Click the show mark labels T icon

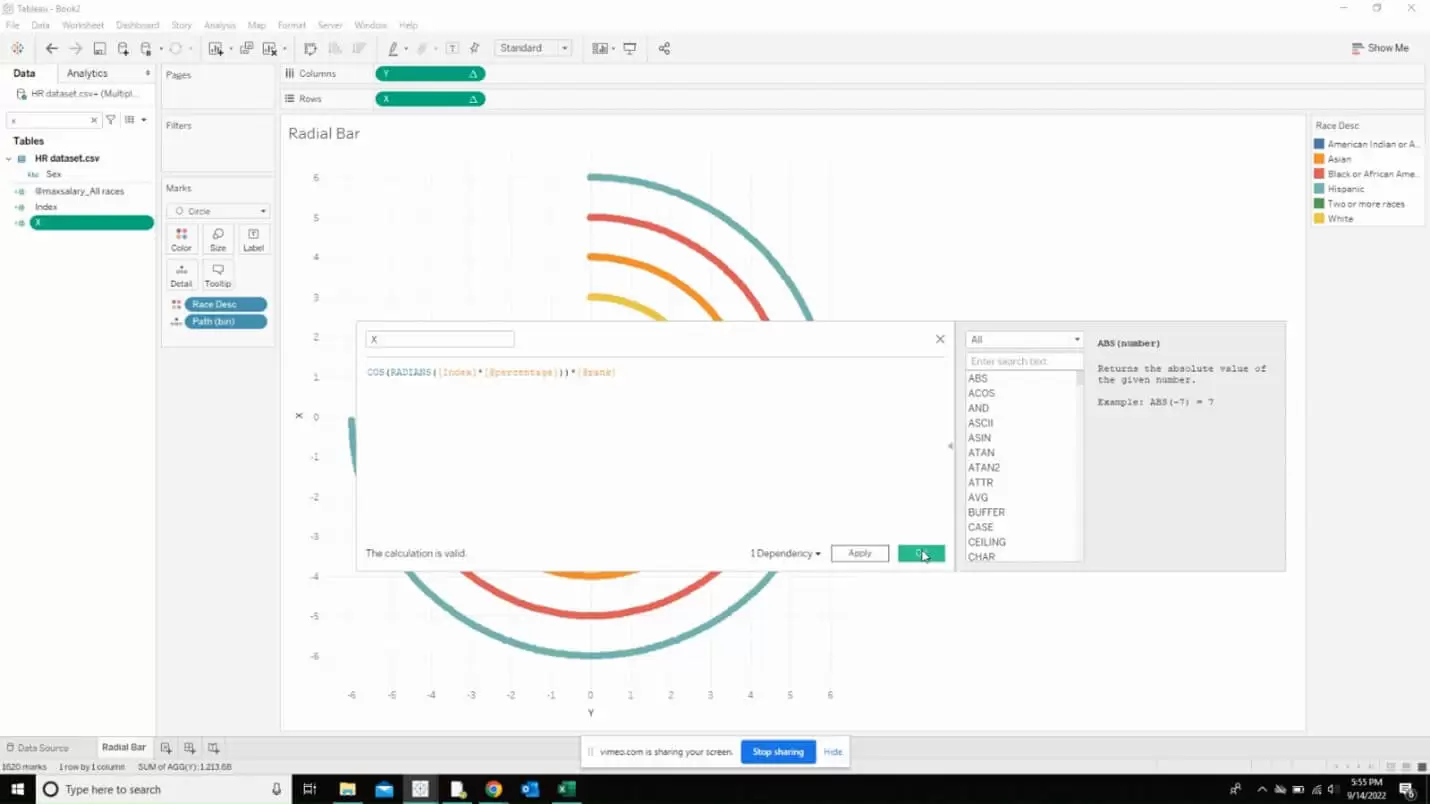[452, 48]
